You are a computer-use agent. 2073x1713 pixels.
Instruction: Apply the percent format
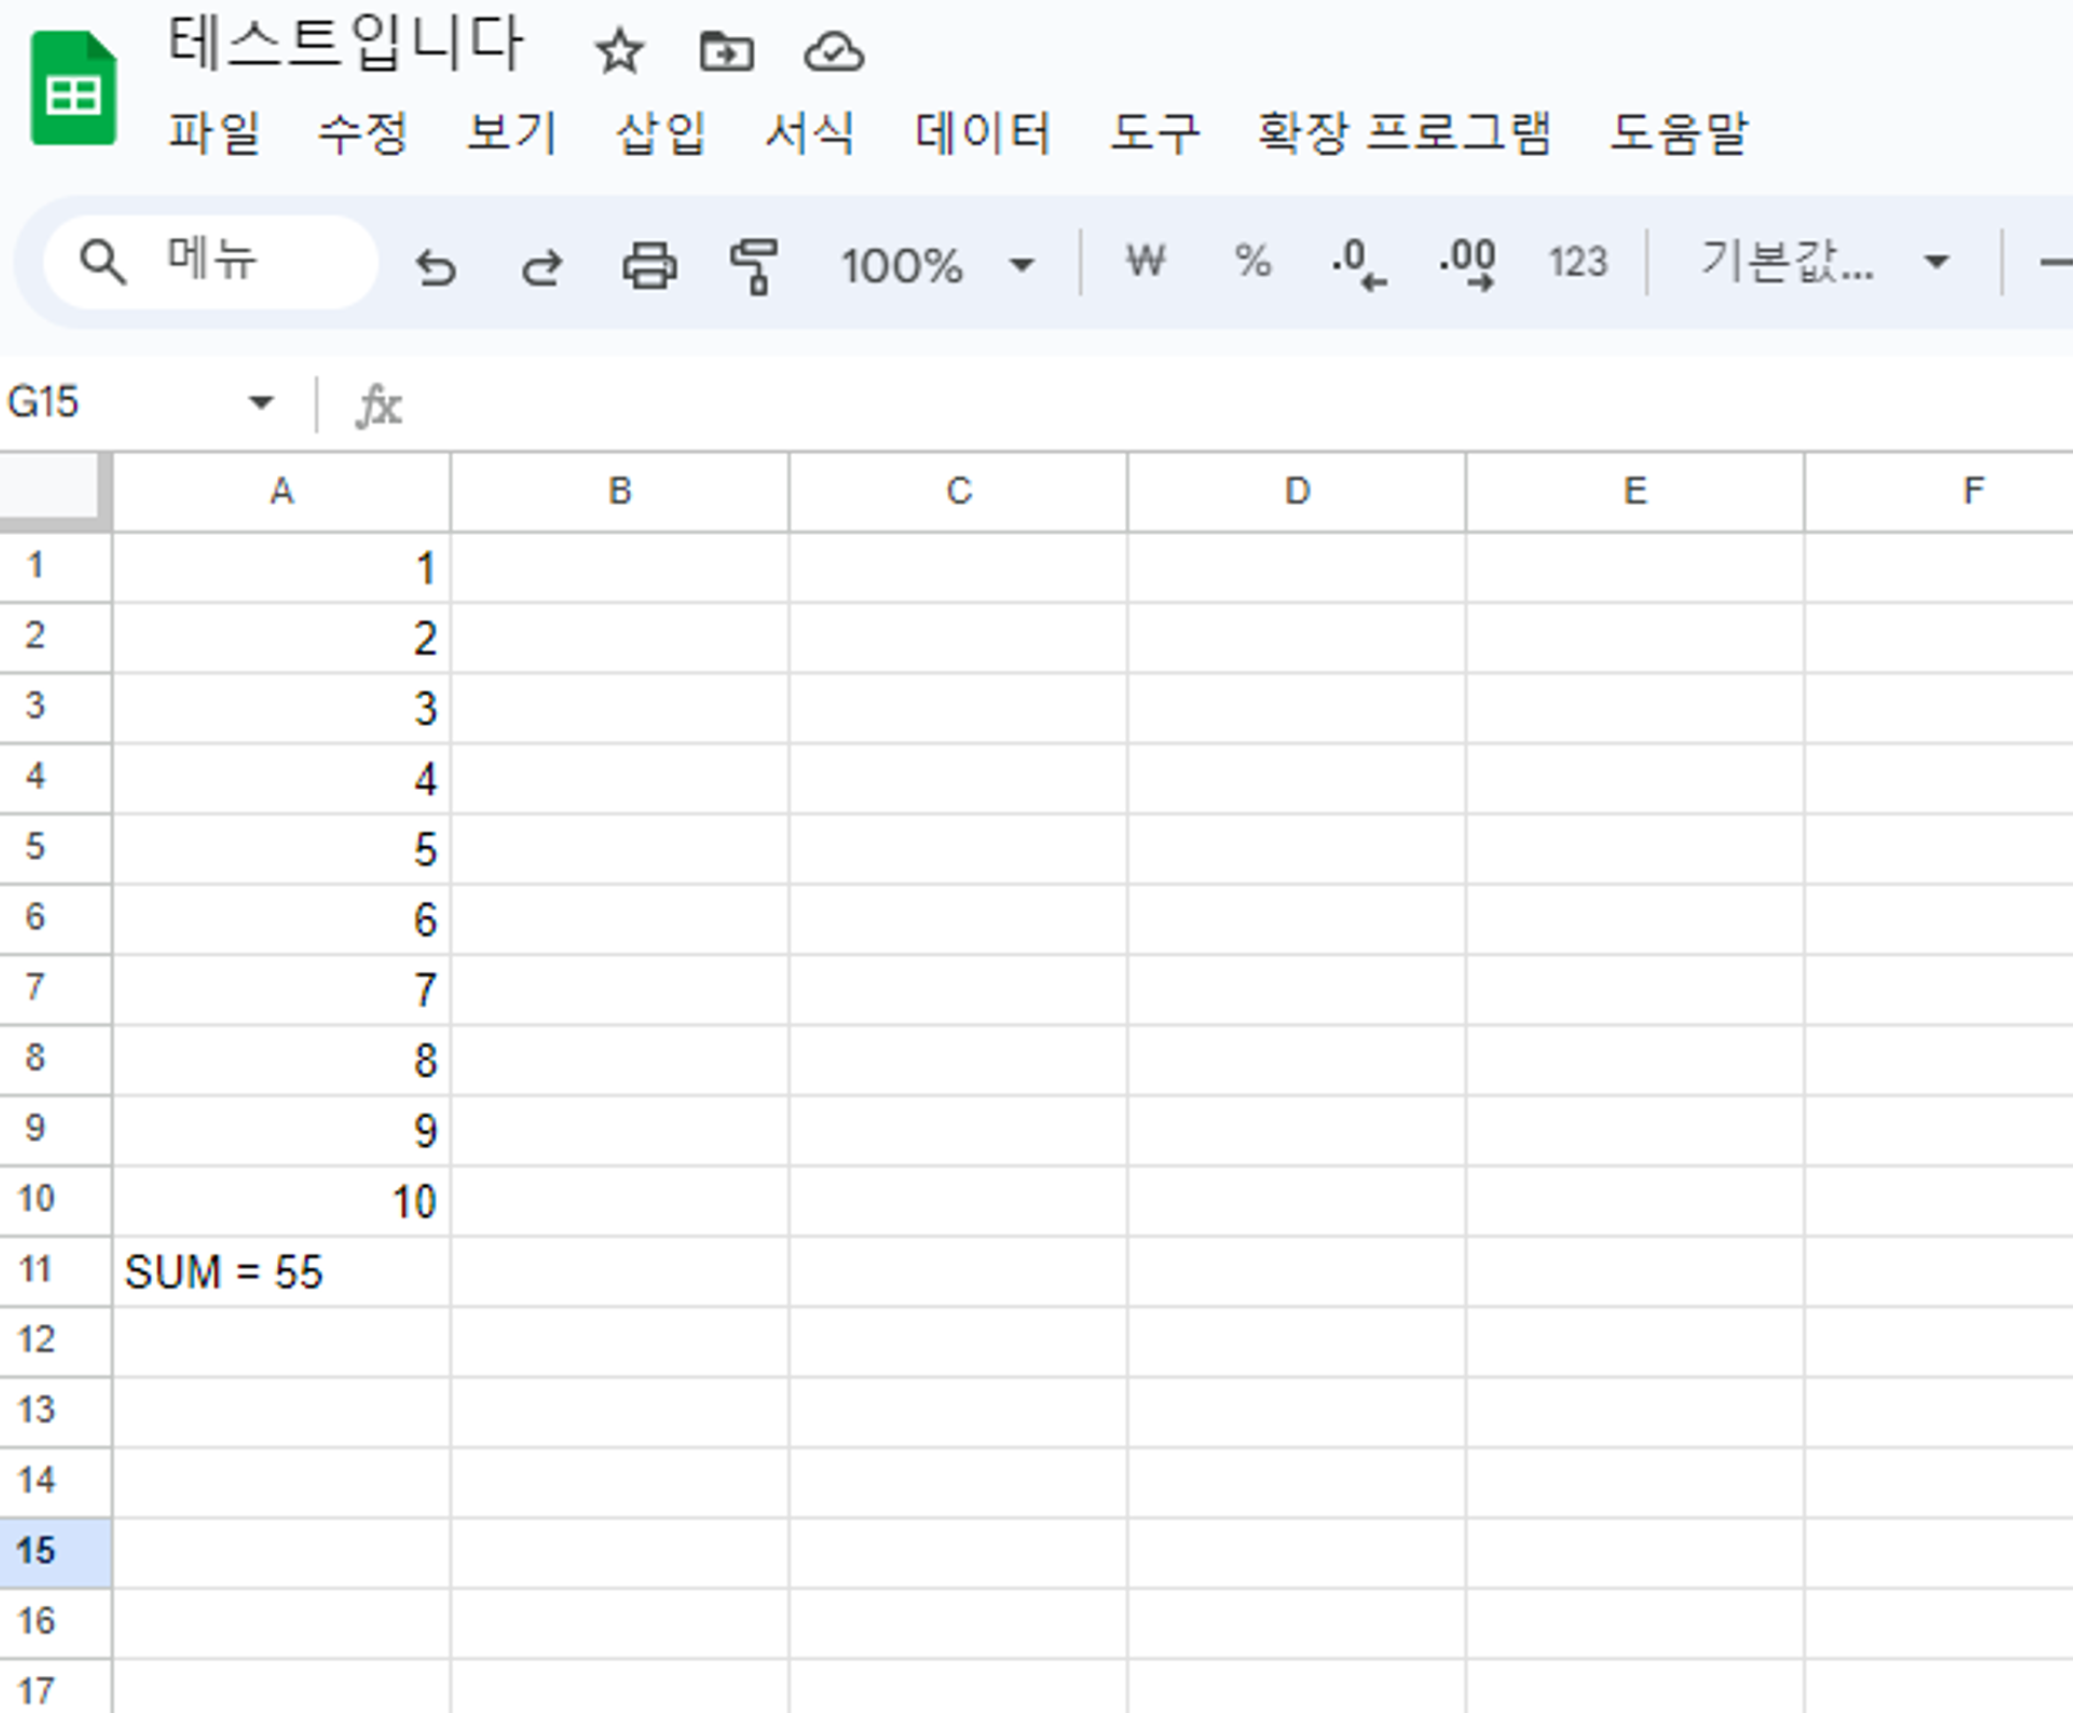click(1252, 262)
